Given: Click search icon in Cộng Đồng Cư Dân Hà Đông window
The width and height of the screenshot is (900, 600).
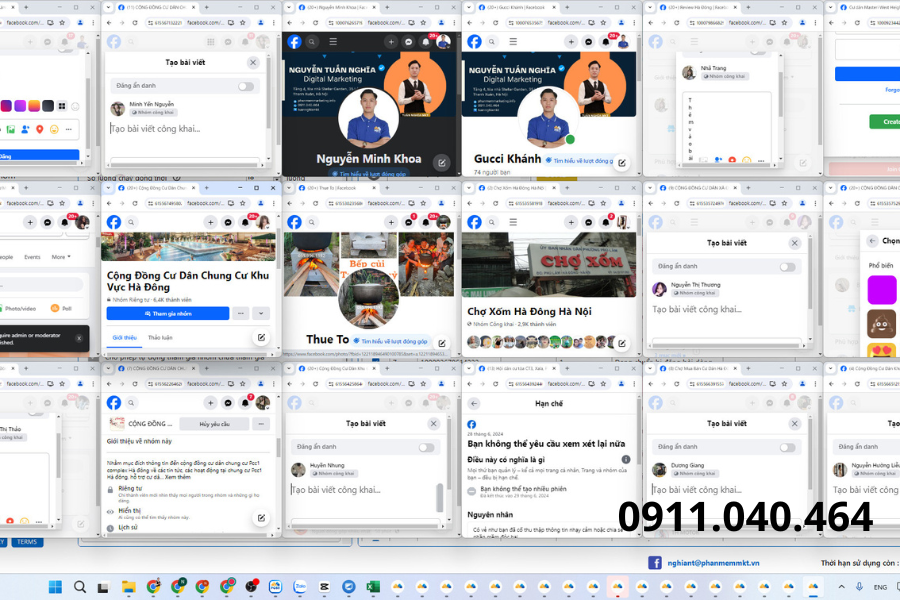Looking at the screenshot, I should point(131,222).
